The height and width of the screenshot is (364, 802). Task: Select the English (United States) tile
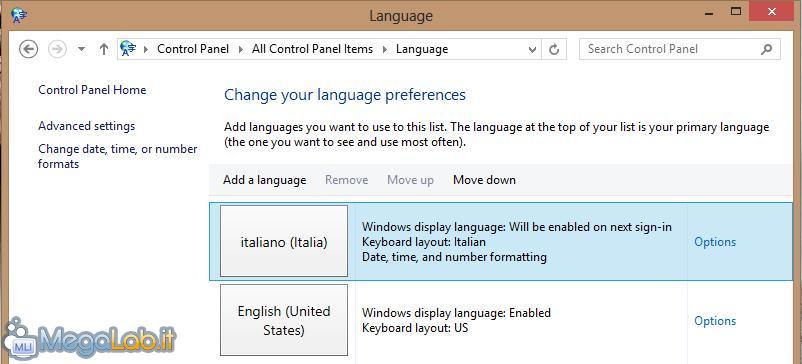click(x=284, y=320)
